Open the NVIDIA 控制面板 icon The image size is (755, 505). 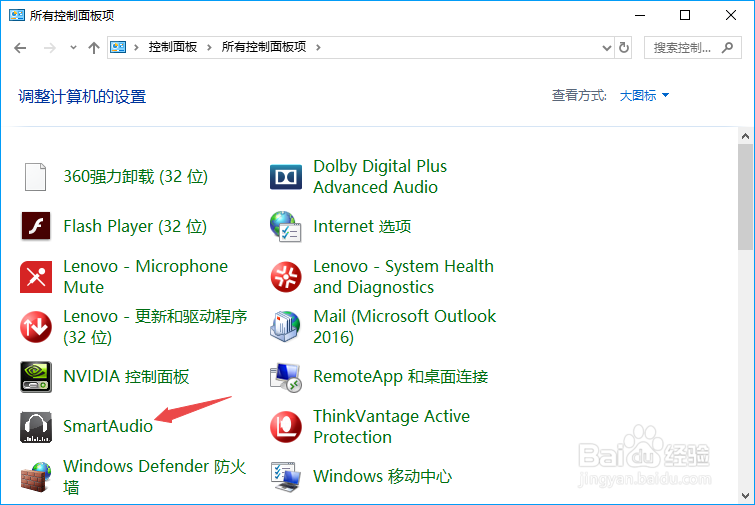(36, 377)
